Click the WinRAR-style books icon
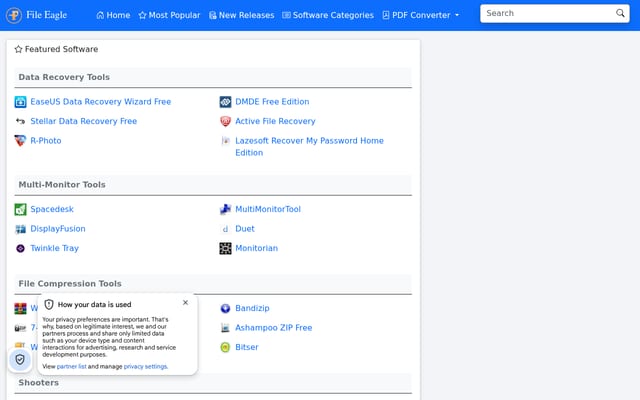The width and height of the screenshot is (640, 400). [20, 309]
